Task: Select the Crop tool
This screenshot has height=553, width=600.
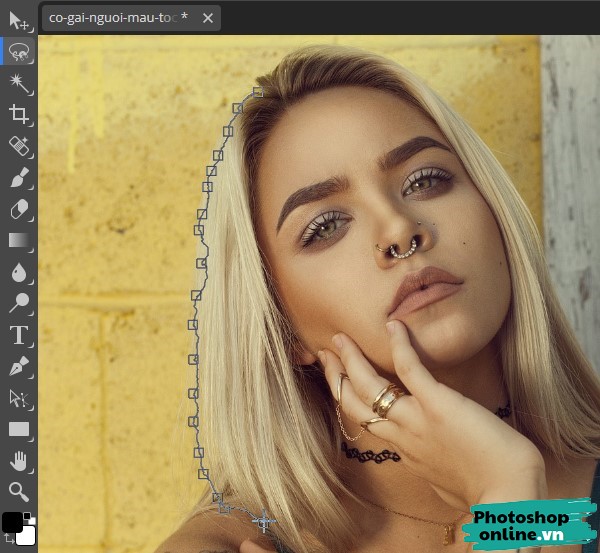Action: (18, 114)
